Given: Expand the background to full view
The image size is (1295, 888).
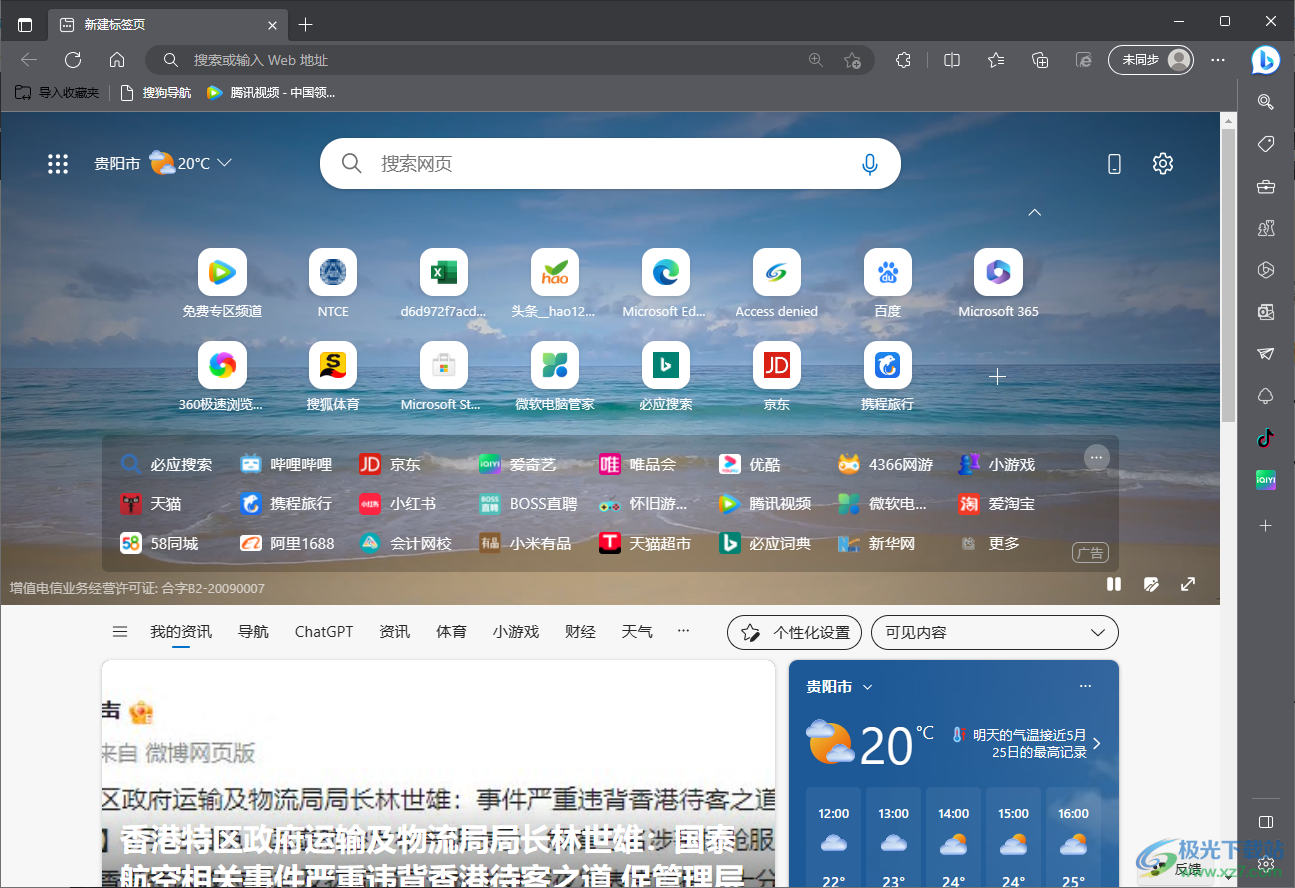Looking at the screenshot, I should (1188, 584).
